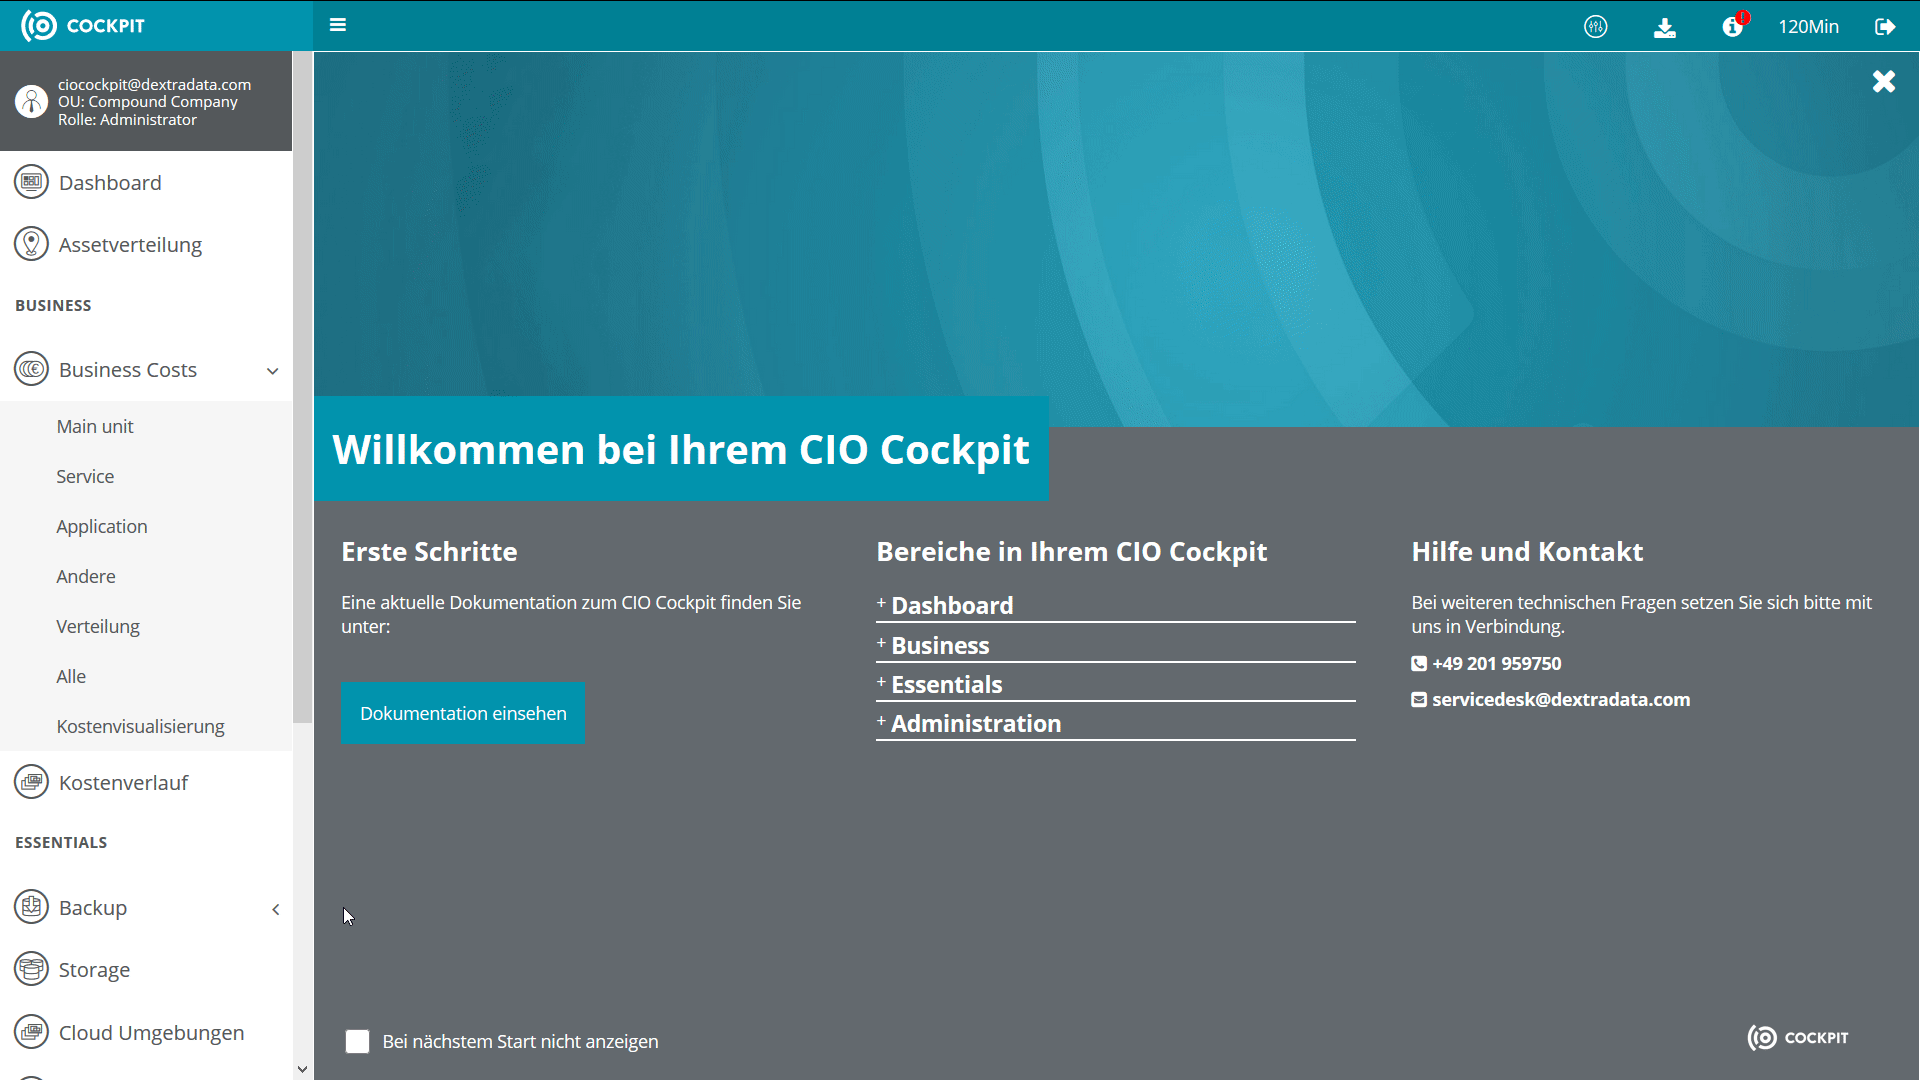The height and width of the screenshot is (1080, 1920).
Task: Click the Storage database icon
Action: 31,969
